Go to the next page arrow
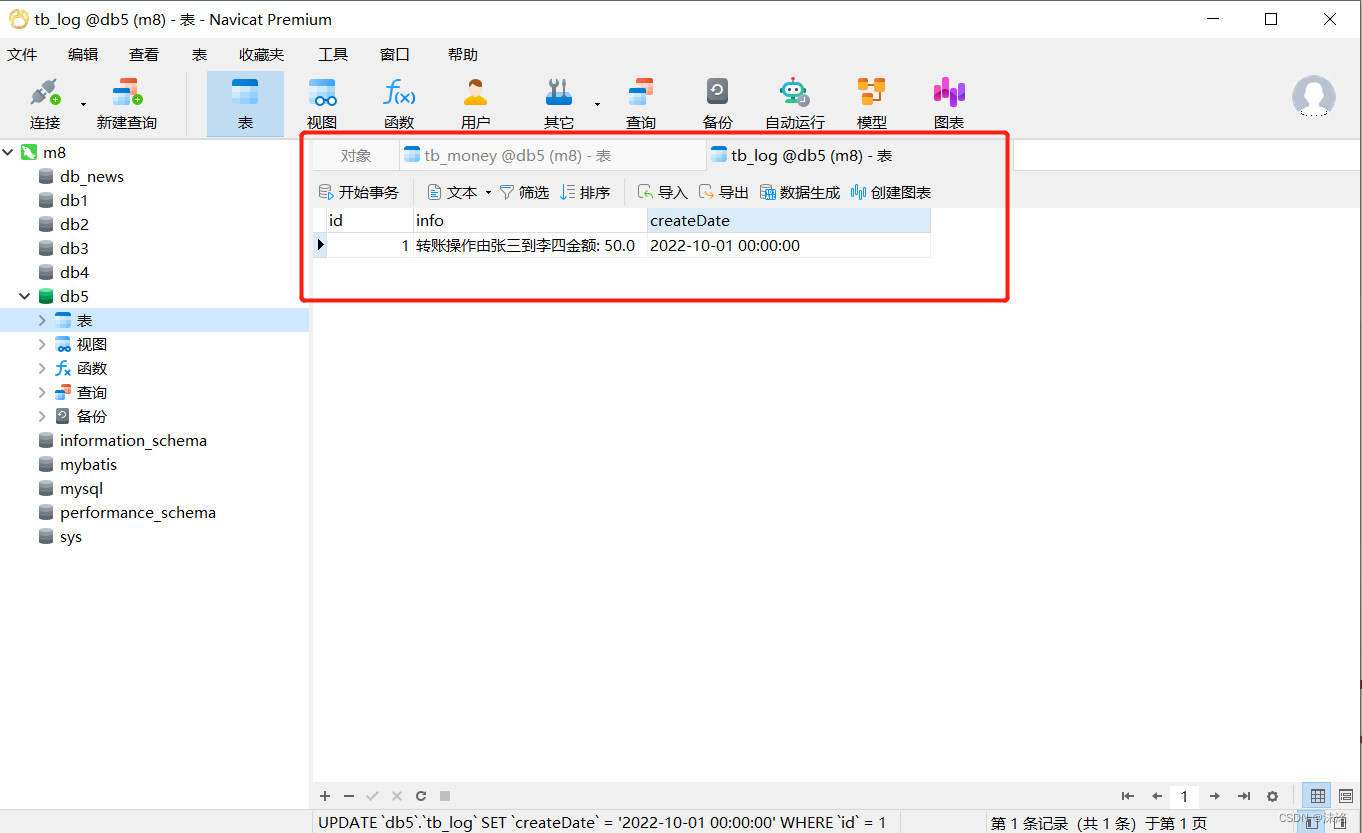The image size is (1362, 833). click(1214, 796)
